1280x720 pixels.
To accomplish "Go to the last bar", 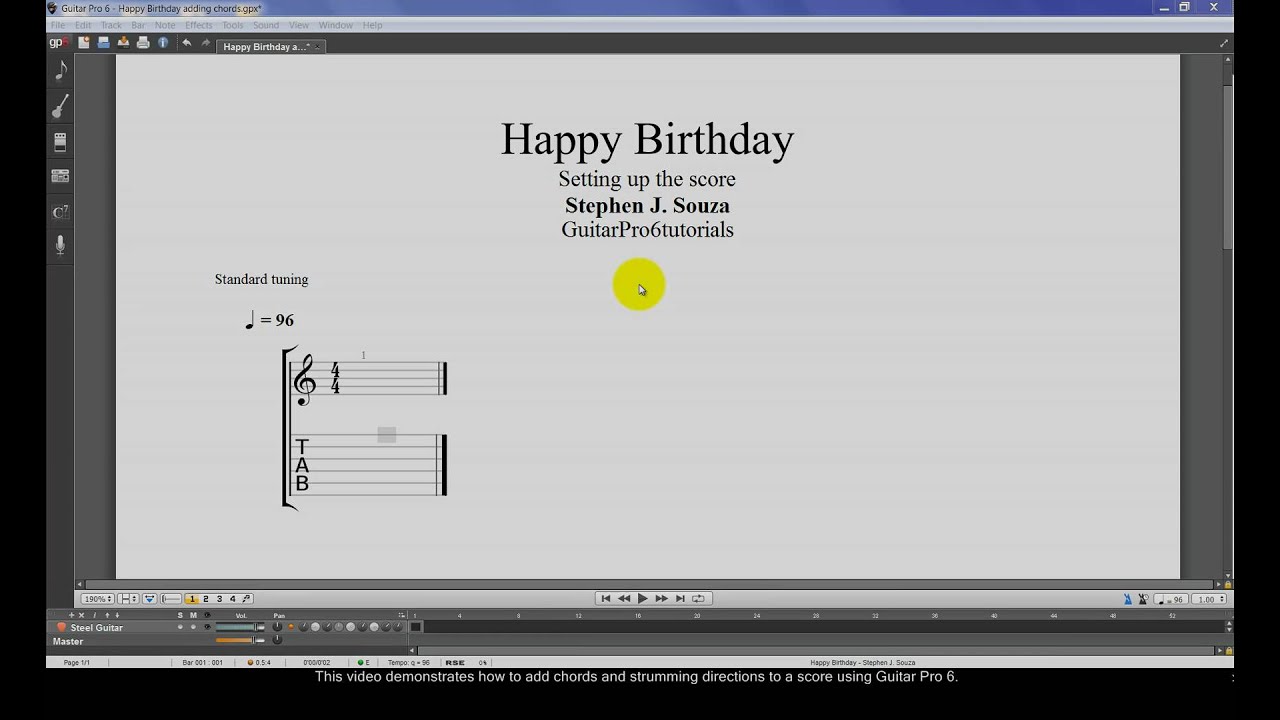I will (x=680, y=598).
